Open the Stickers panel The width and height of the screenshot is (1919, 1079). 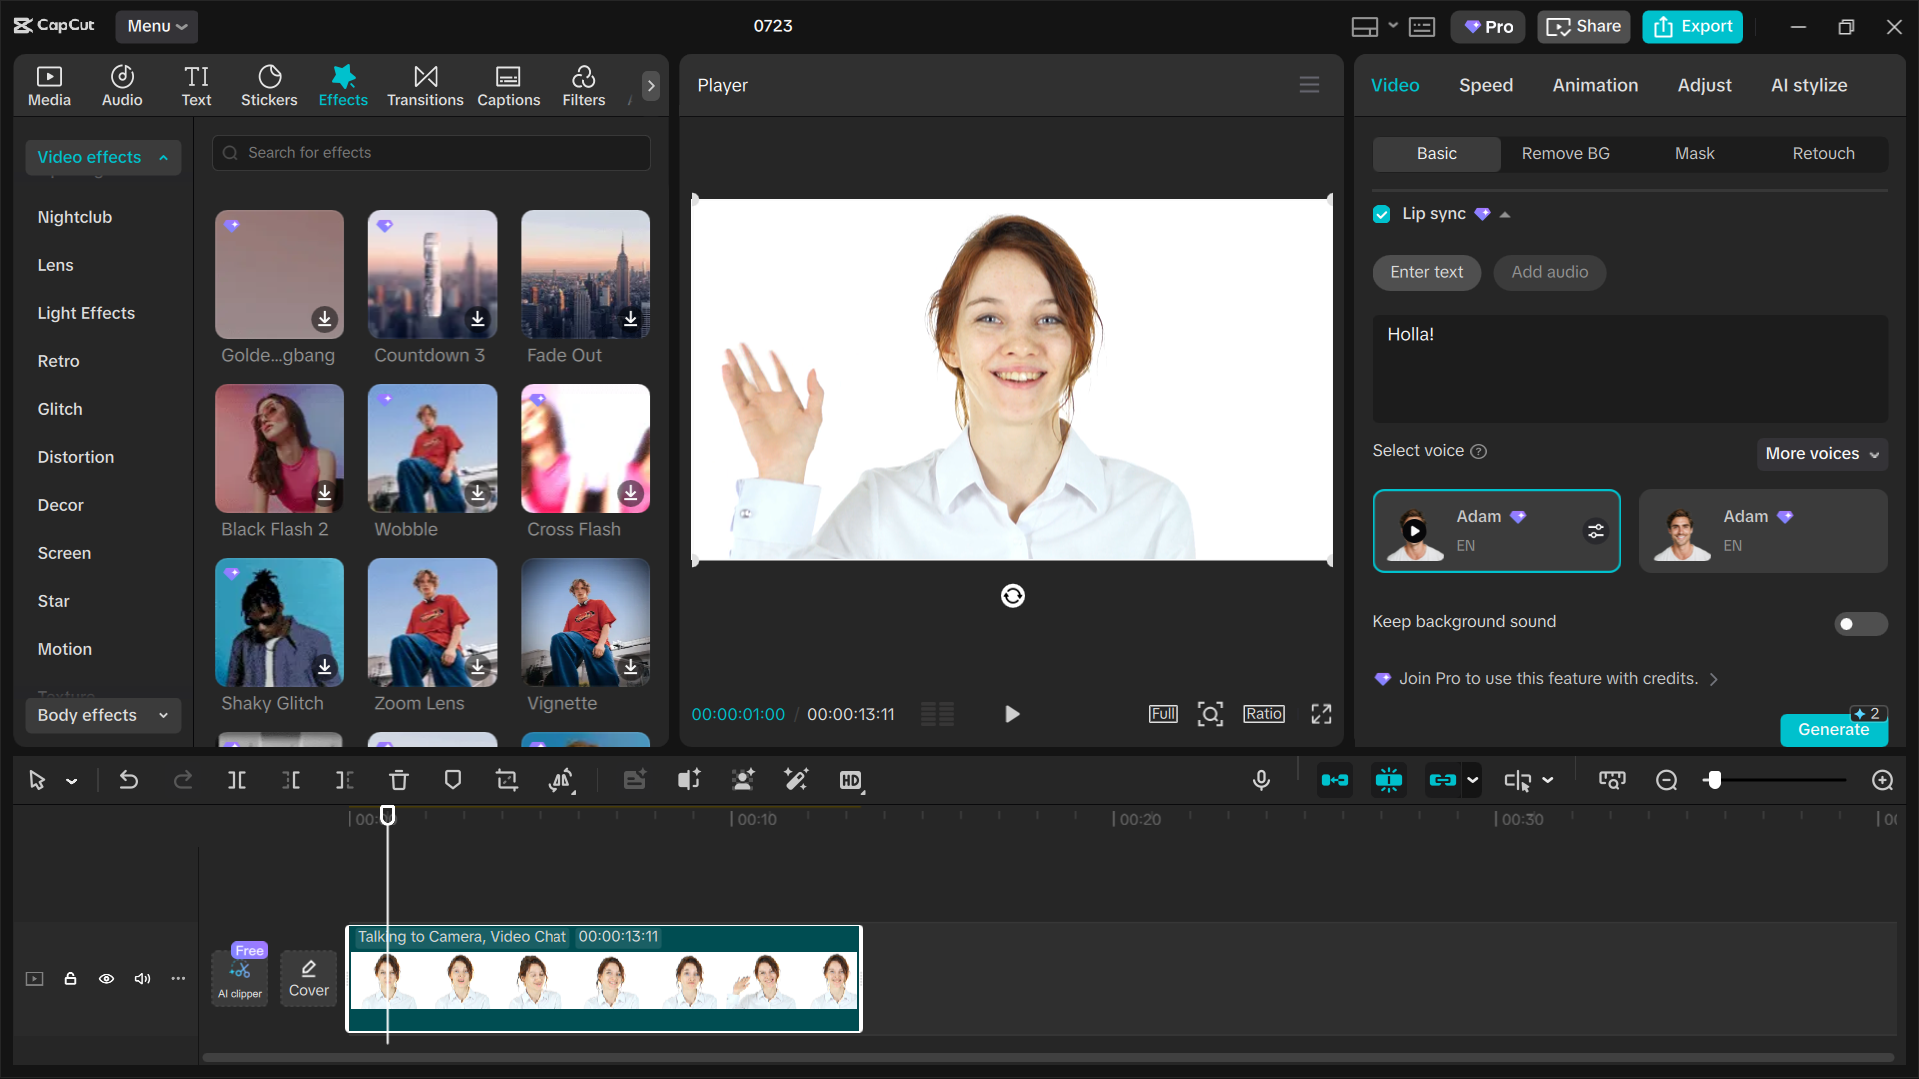268,85
